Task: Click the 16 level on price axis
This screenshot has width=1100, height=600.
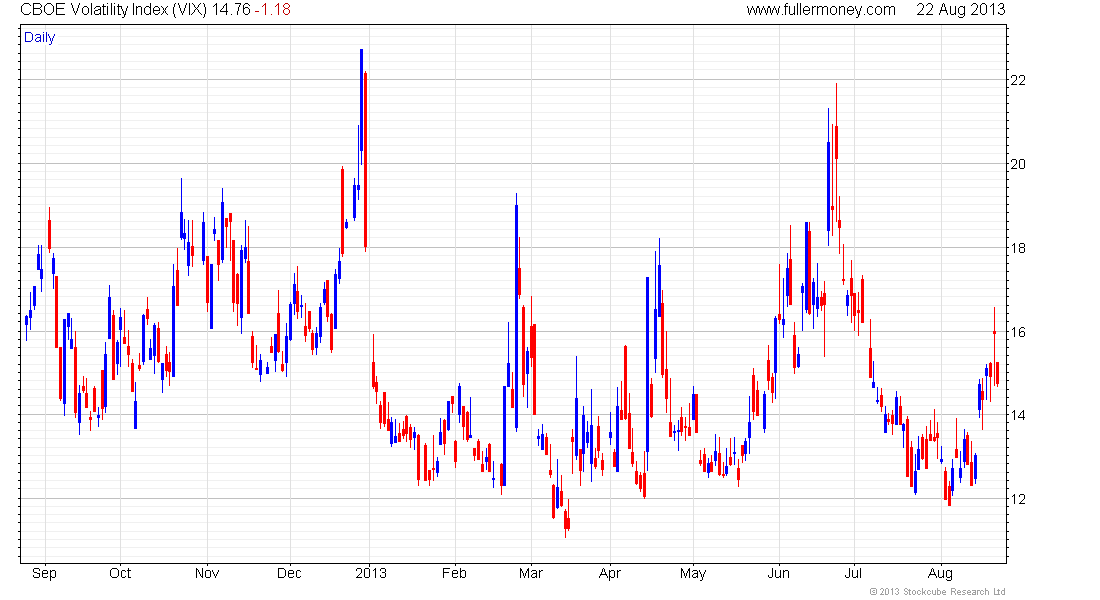Action: tap(1017, 332)
